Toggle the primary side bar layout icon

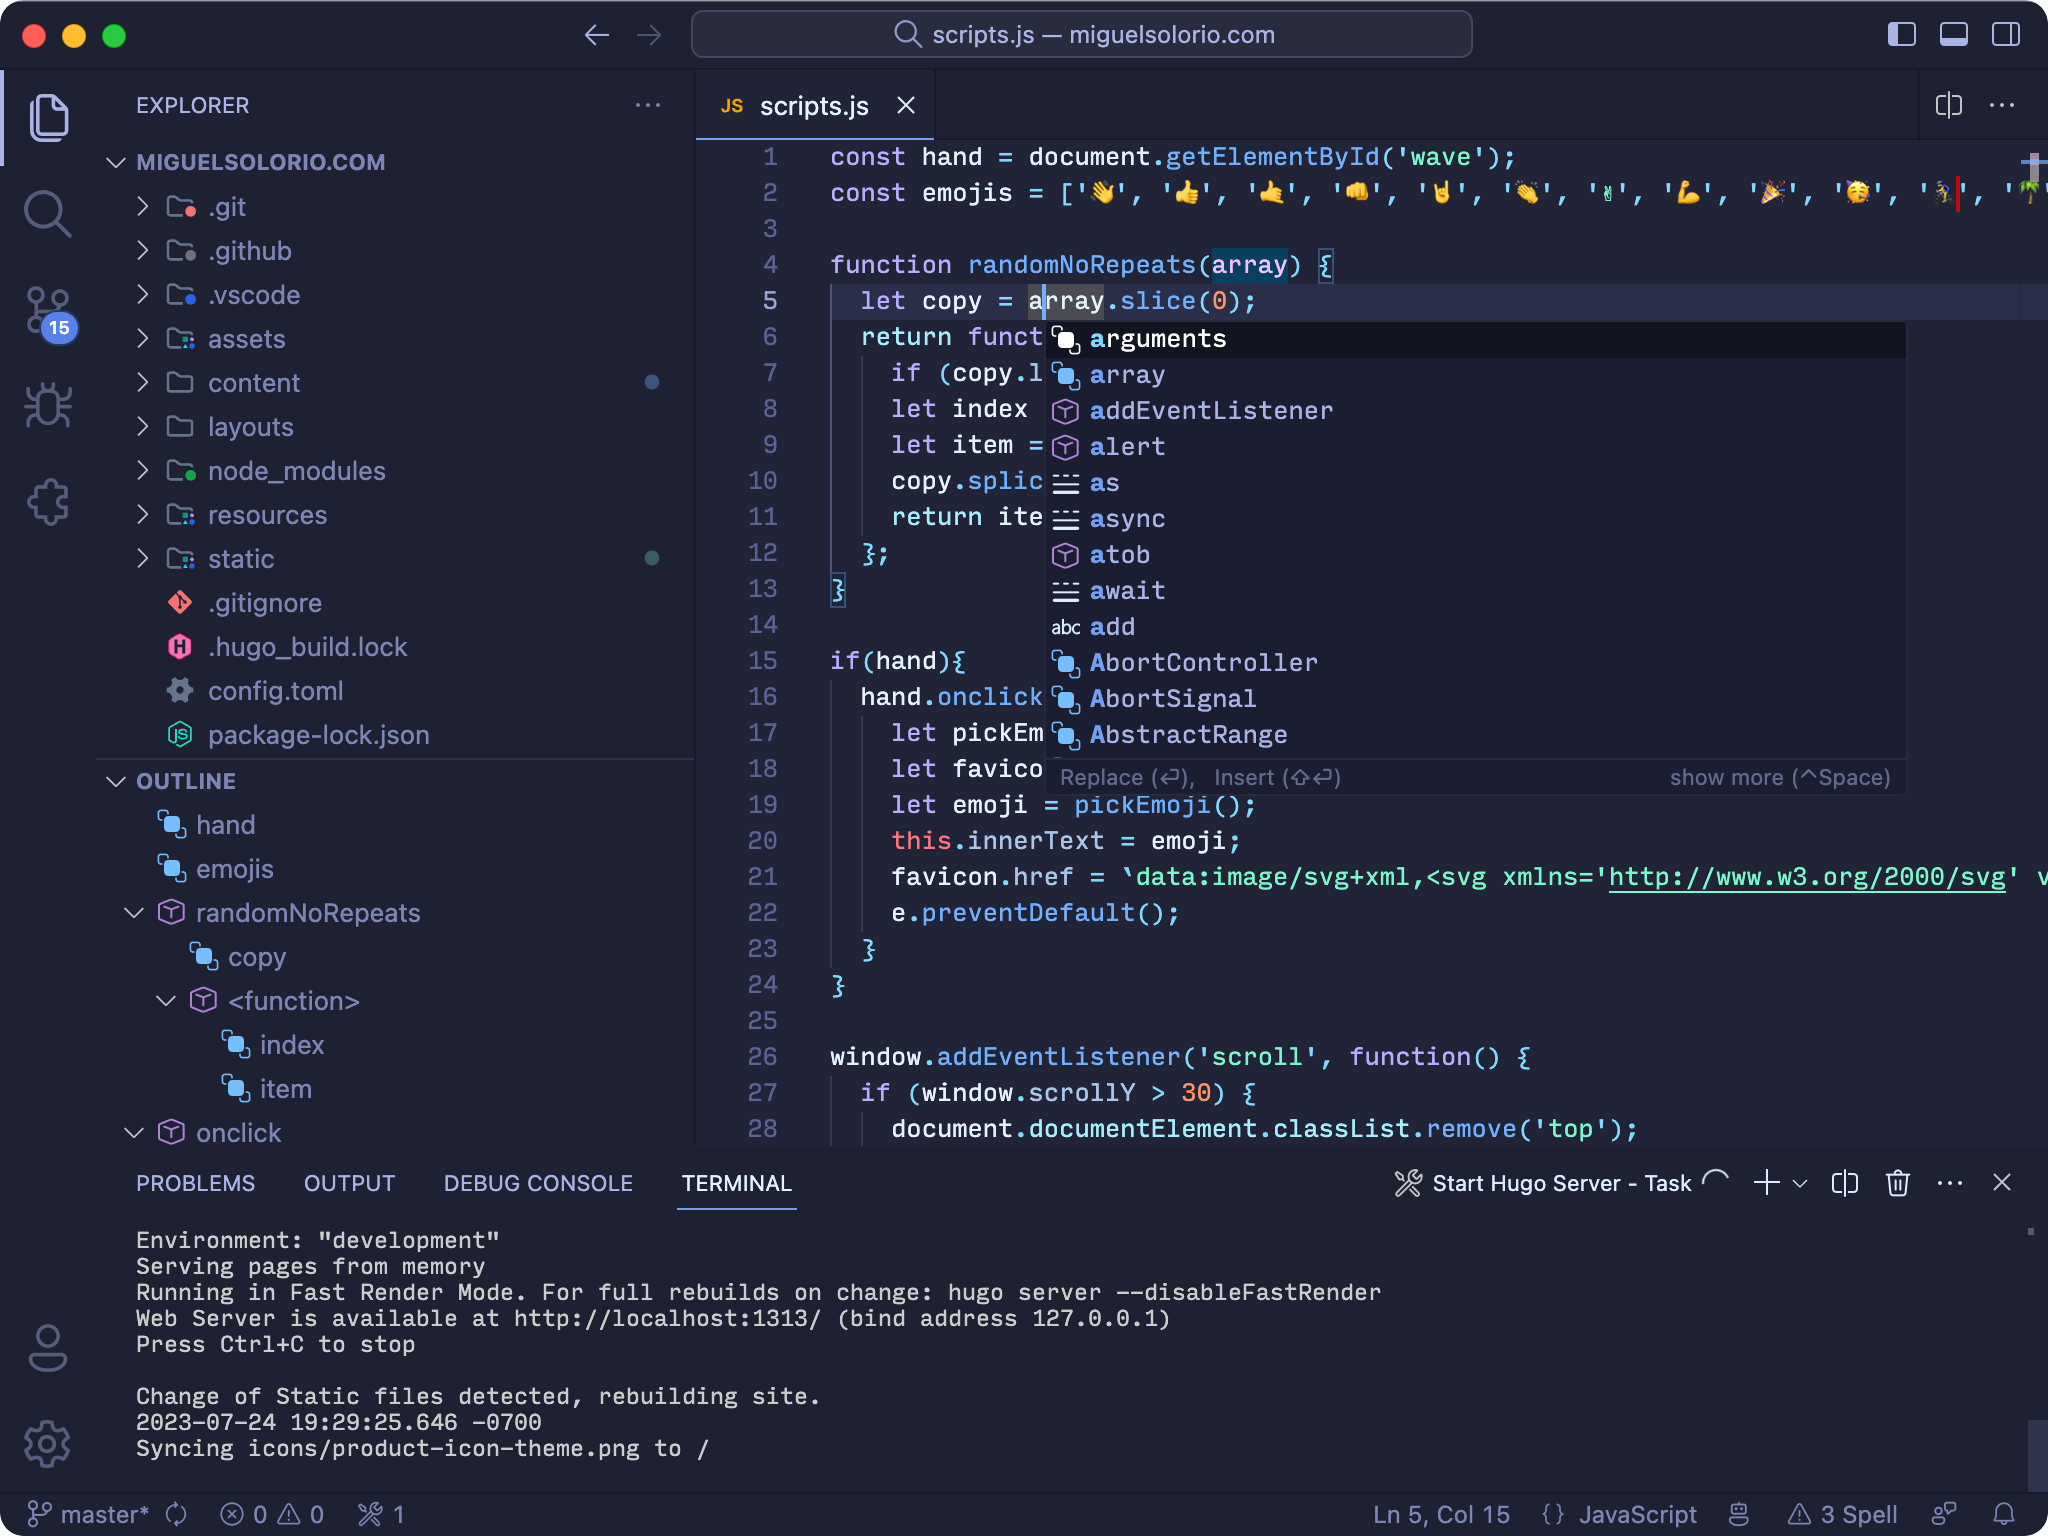pyautogui.click(x=1901, y=34)
